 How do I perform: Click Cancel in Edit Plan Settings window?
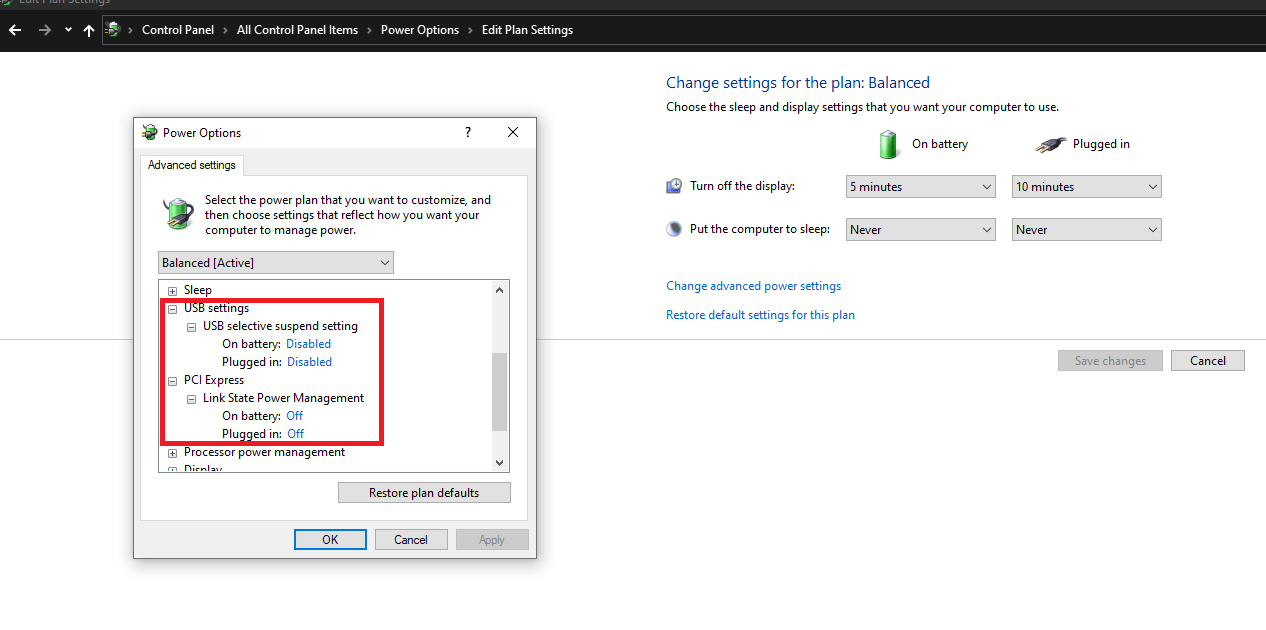(1208, 361)
